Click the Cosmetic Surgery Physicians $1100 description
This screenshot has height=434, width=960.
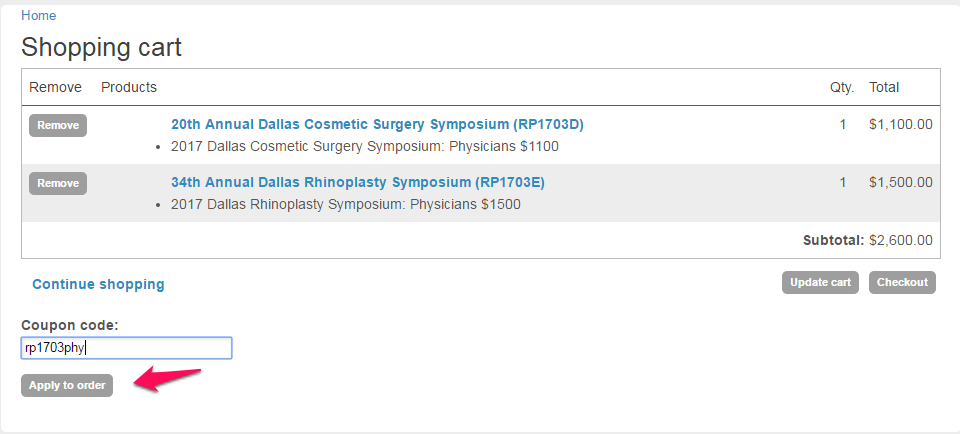365,146
